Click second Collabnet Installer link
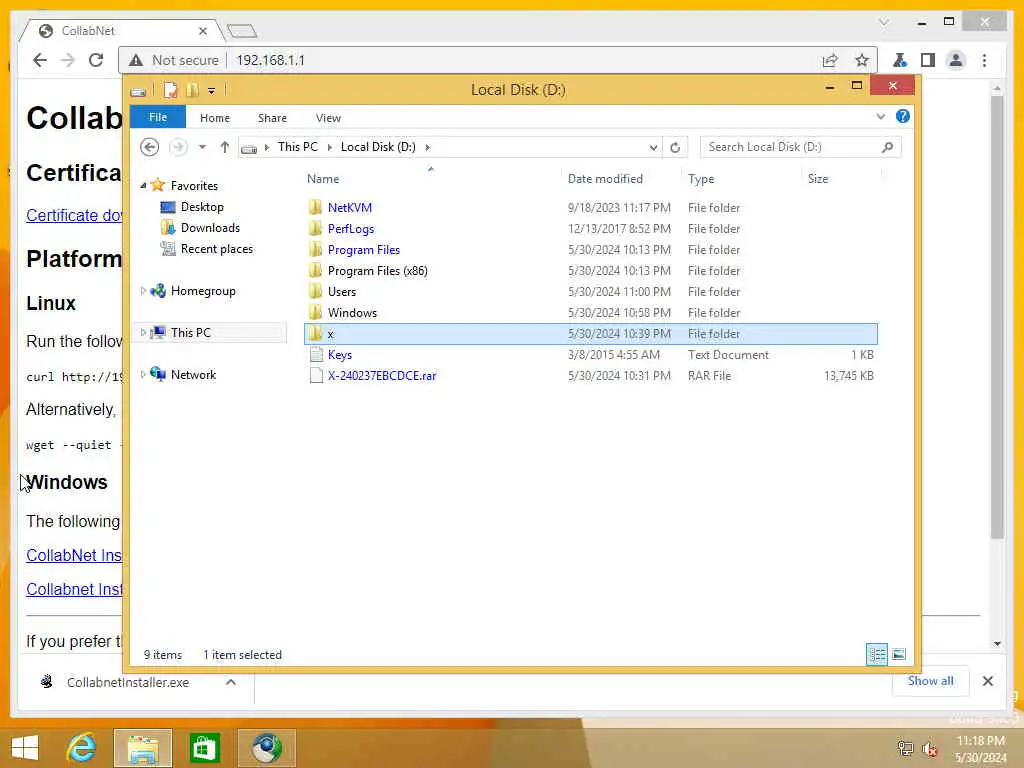This screenshot has width=1024, height=768. [x=74, y=589]
